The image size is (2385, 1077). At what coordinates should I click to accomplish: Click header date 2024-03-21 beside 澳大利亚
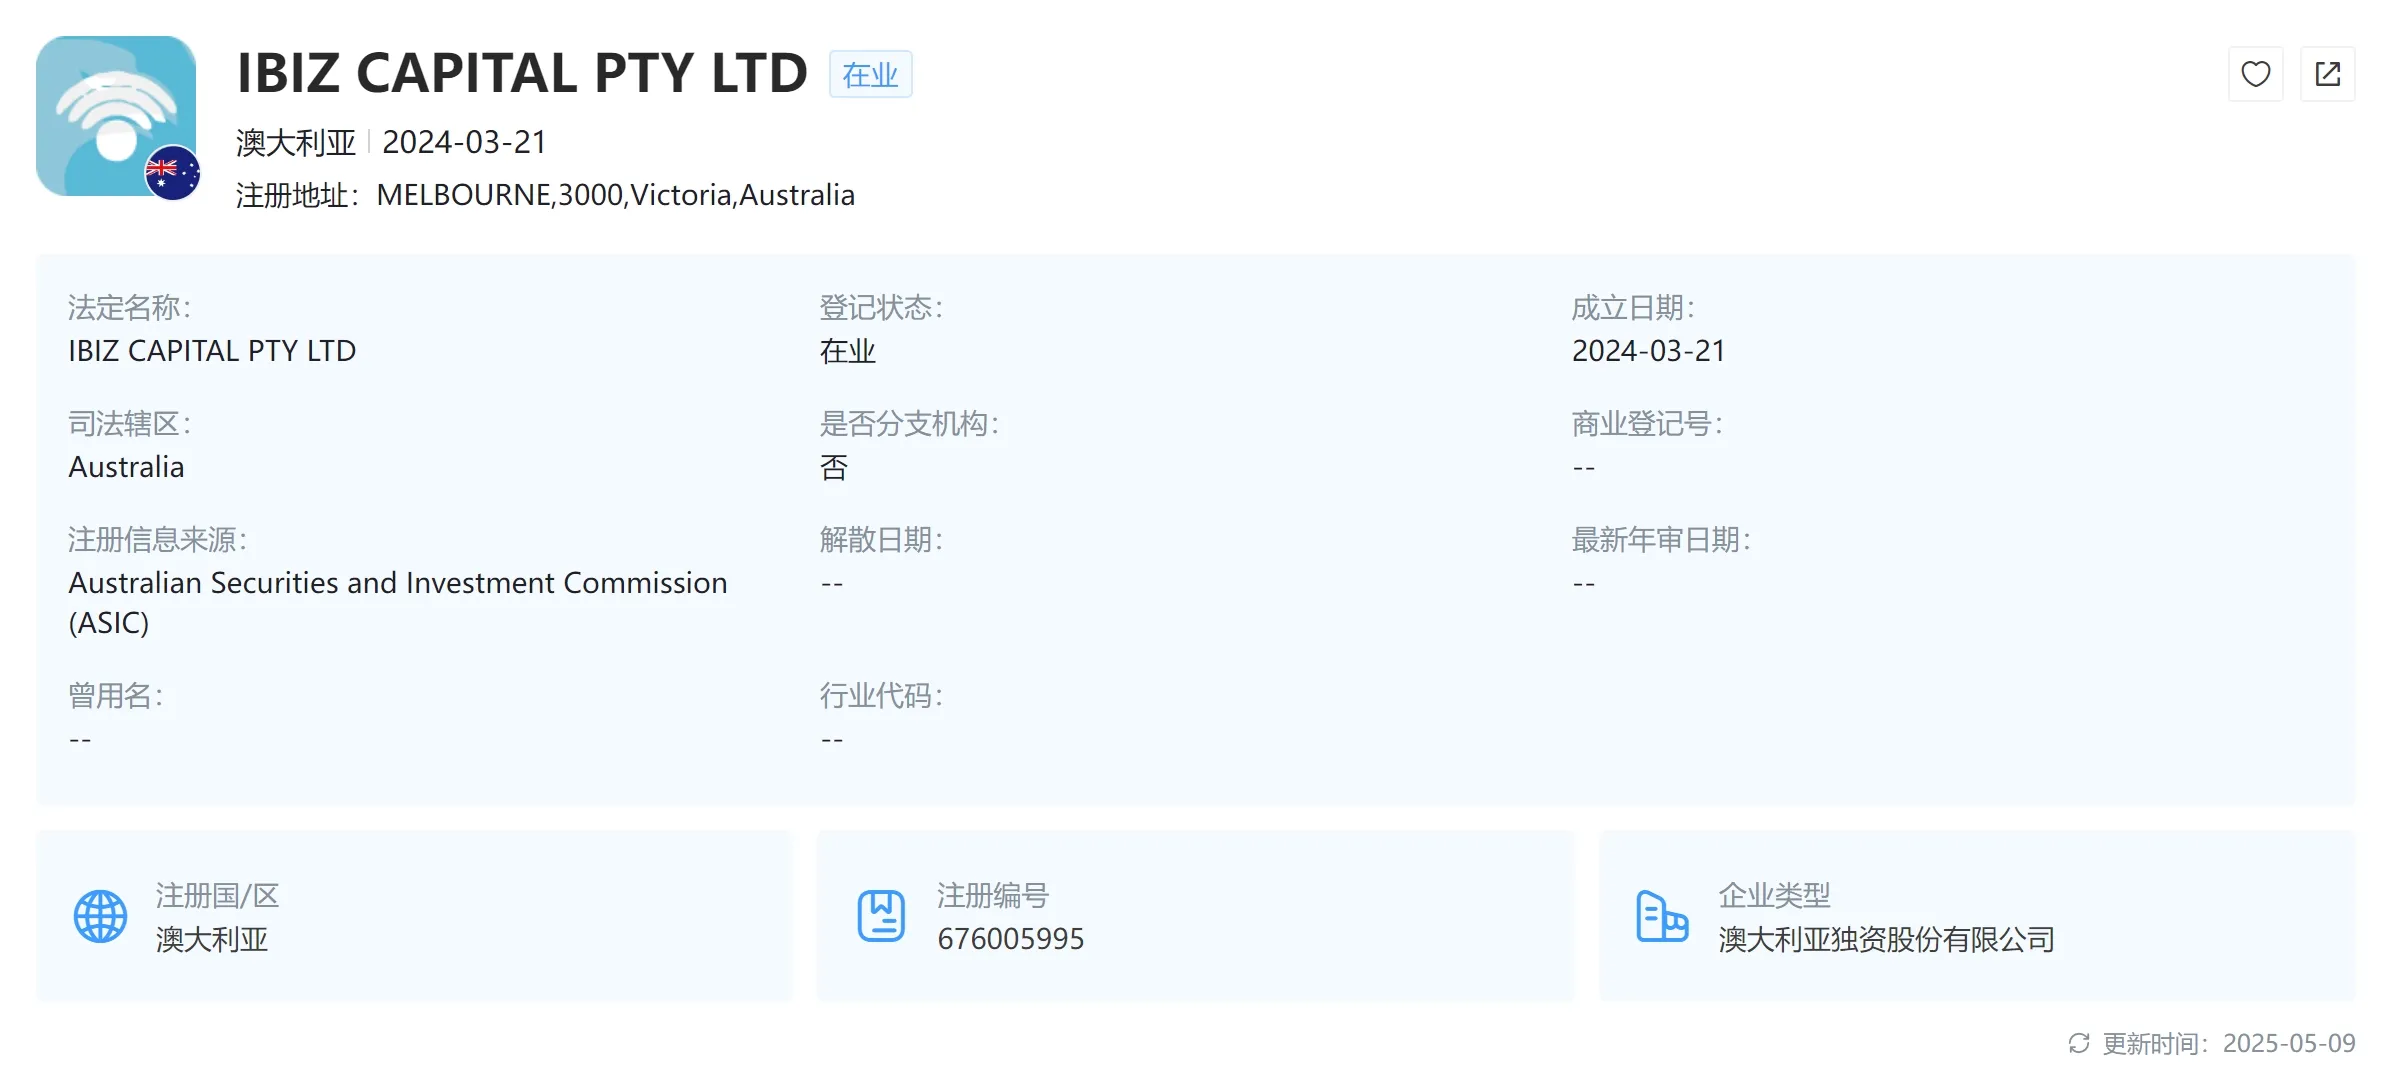(x=464, y=142)
